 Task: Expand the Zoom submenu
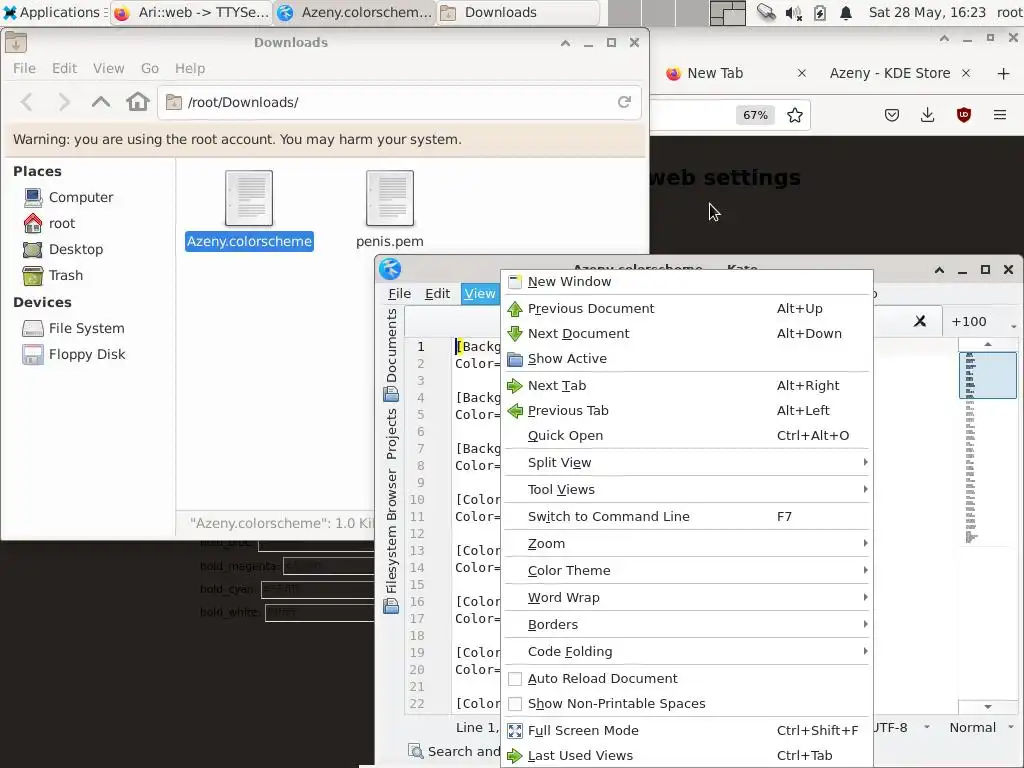click(687, 543)
